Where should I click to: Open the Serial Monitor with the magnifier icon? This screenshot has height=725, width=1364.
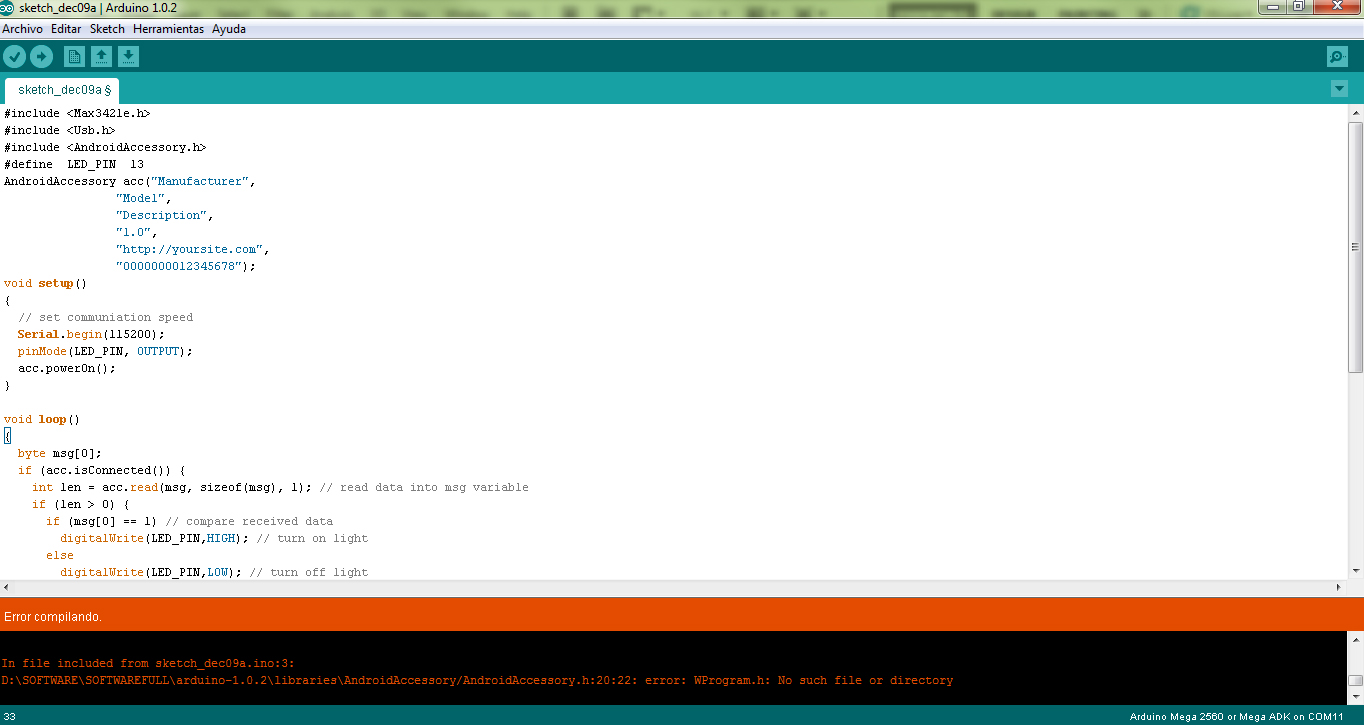1337,56
